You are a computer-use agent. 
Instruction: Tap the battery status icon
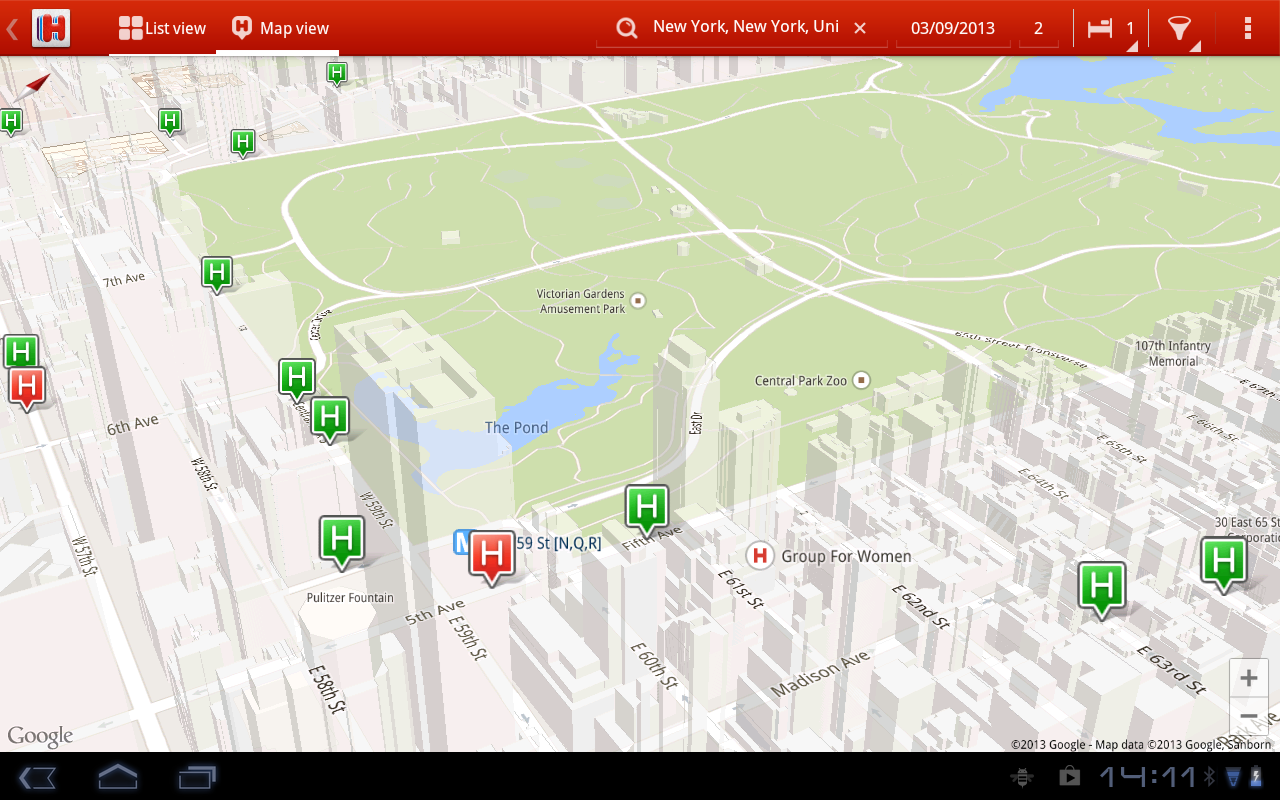pyautogui.click(x=1256, y=777)
